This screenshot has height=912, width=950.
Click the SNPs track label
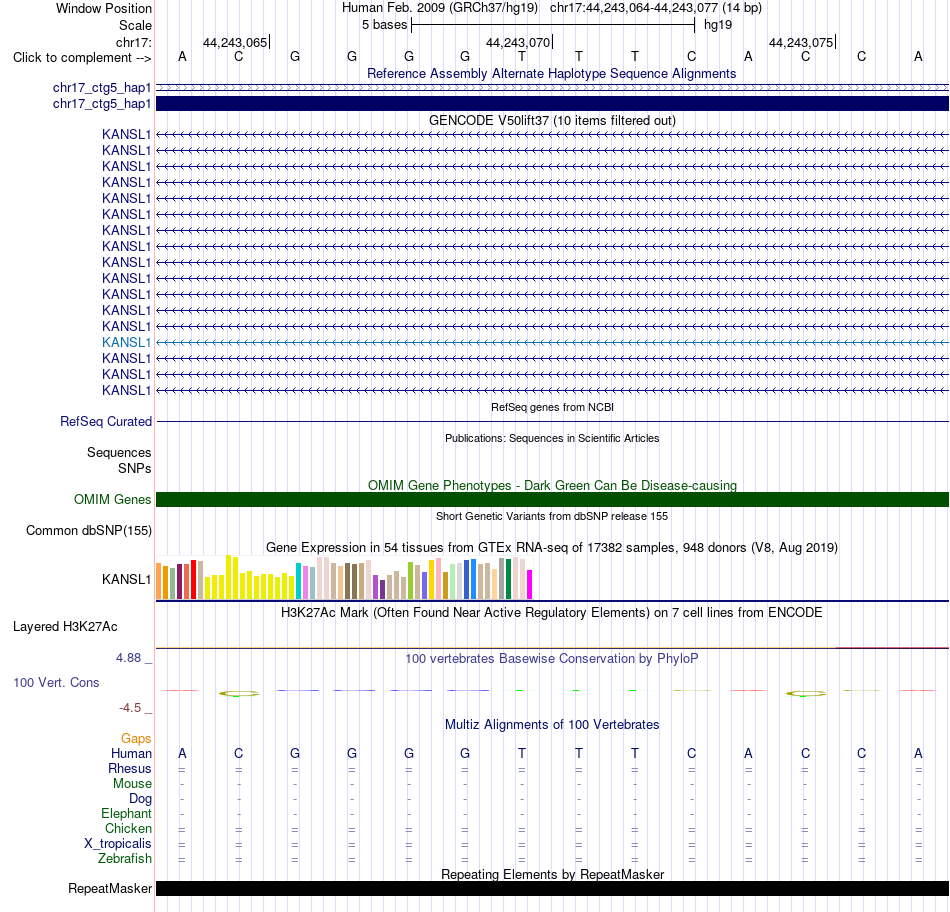click(135, 468)
